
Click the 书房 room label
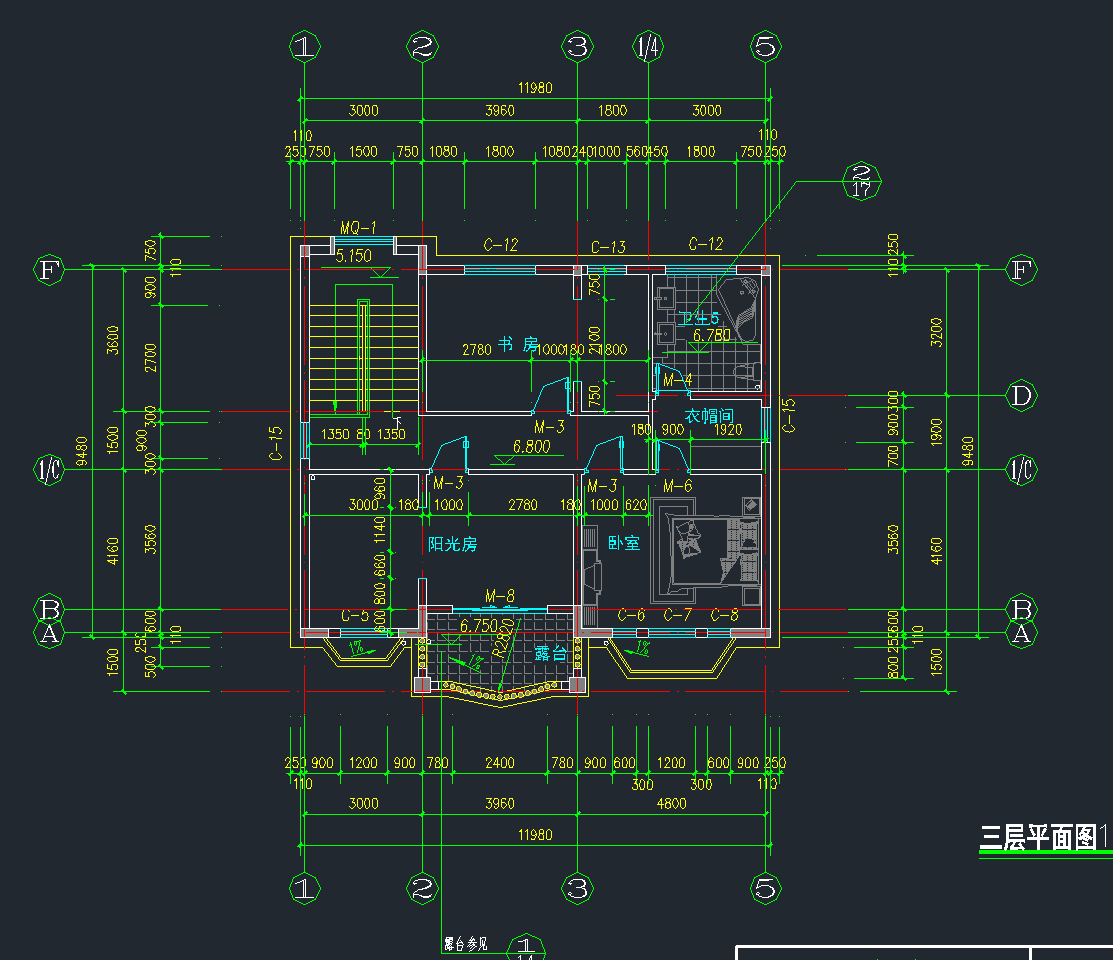pyautogui.click(x=518, y=344)
